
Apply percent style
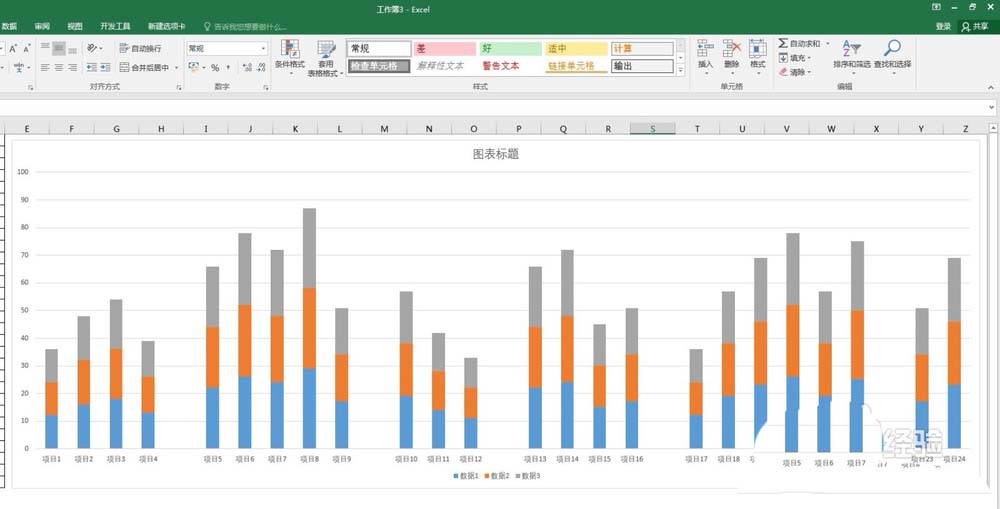tap(215, 68)
